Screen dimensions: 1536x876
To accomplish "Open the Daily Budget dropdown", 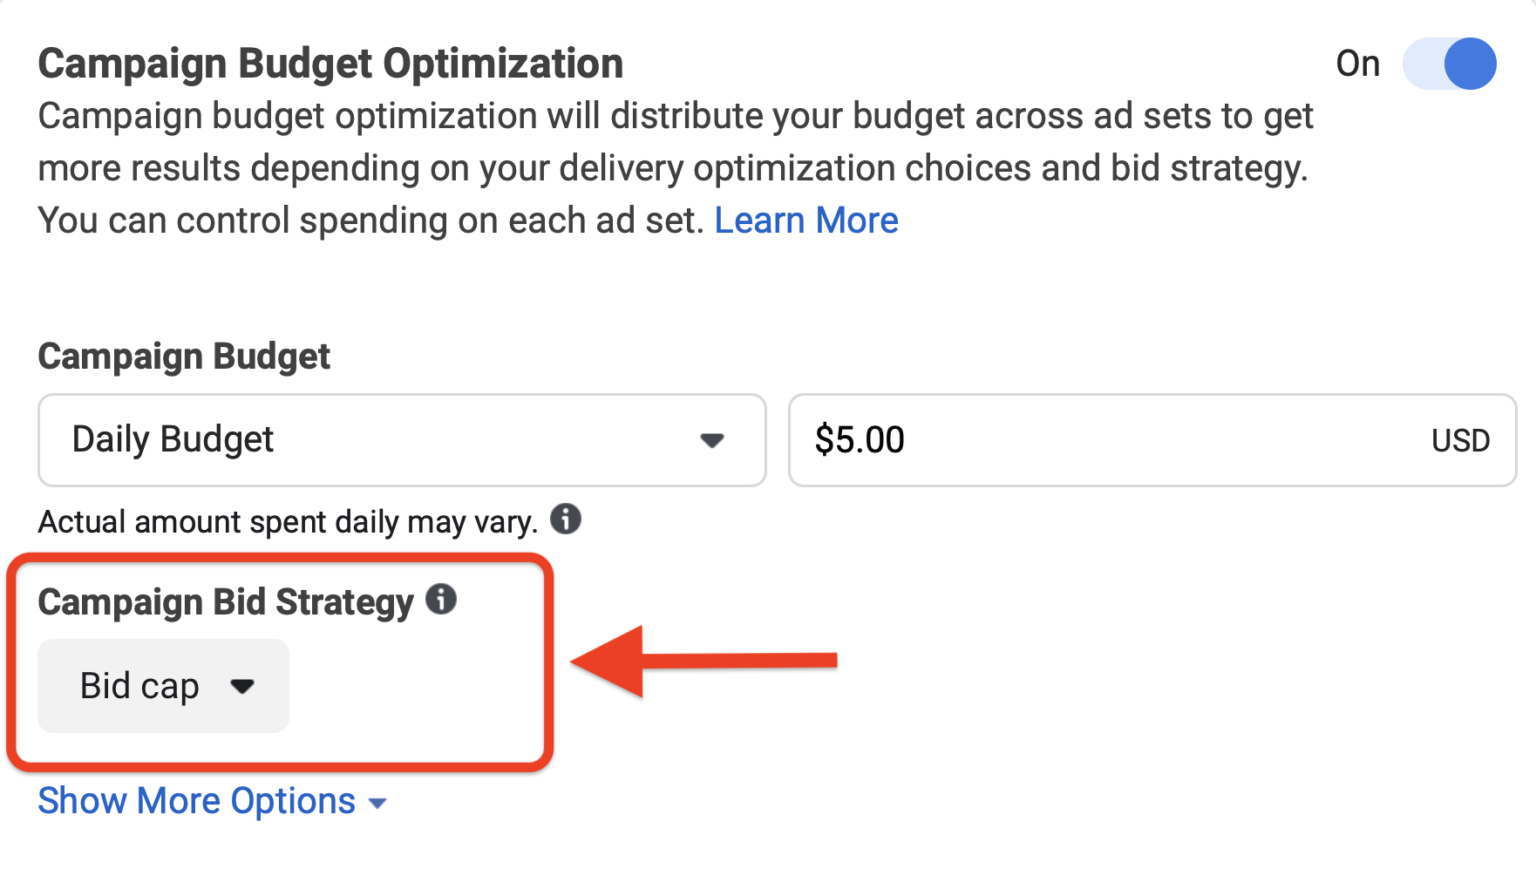I will [400, 440].
